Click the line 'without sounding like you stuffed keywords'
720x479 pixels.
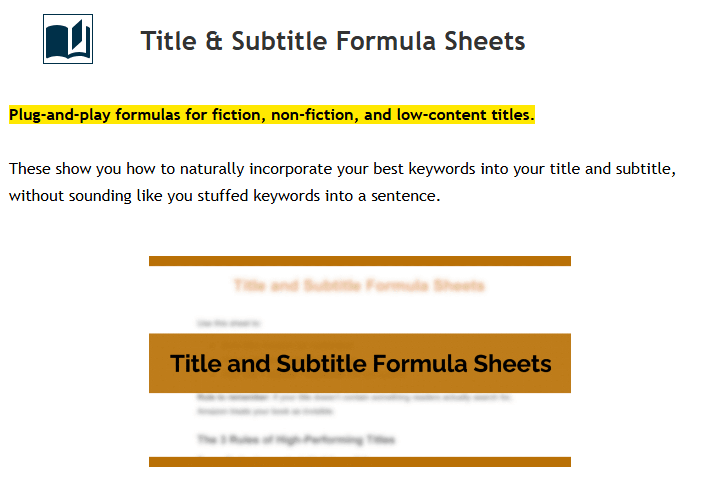tap(224, 195)
